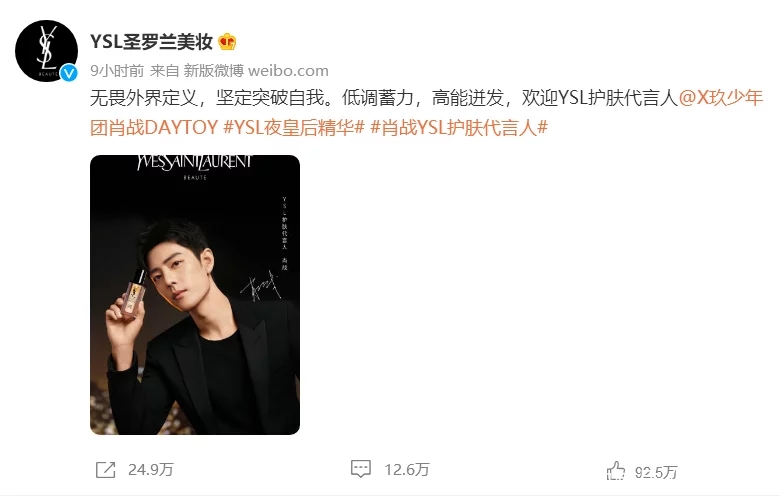Open the YSL圣罗兰美妆 account name

152,42
